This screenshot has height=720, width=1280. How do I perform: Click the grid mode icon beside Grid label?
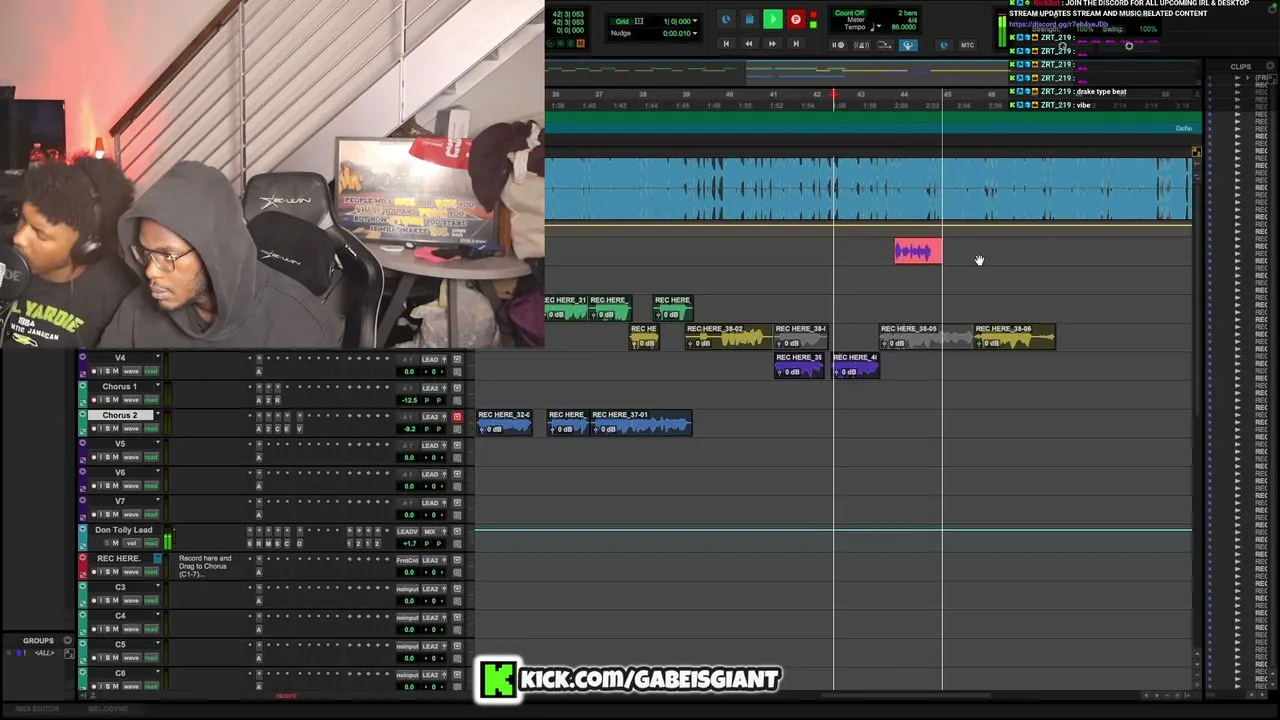(639, 21)
